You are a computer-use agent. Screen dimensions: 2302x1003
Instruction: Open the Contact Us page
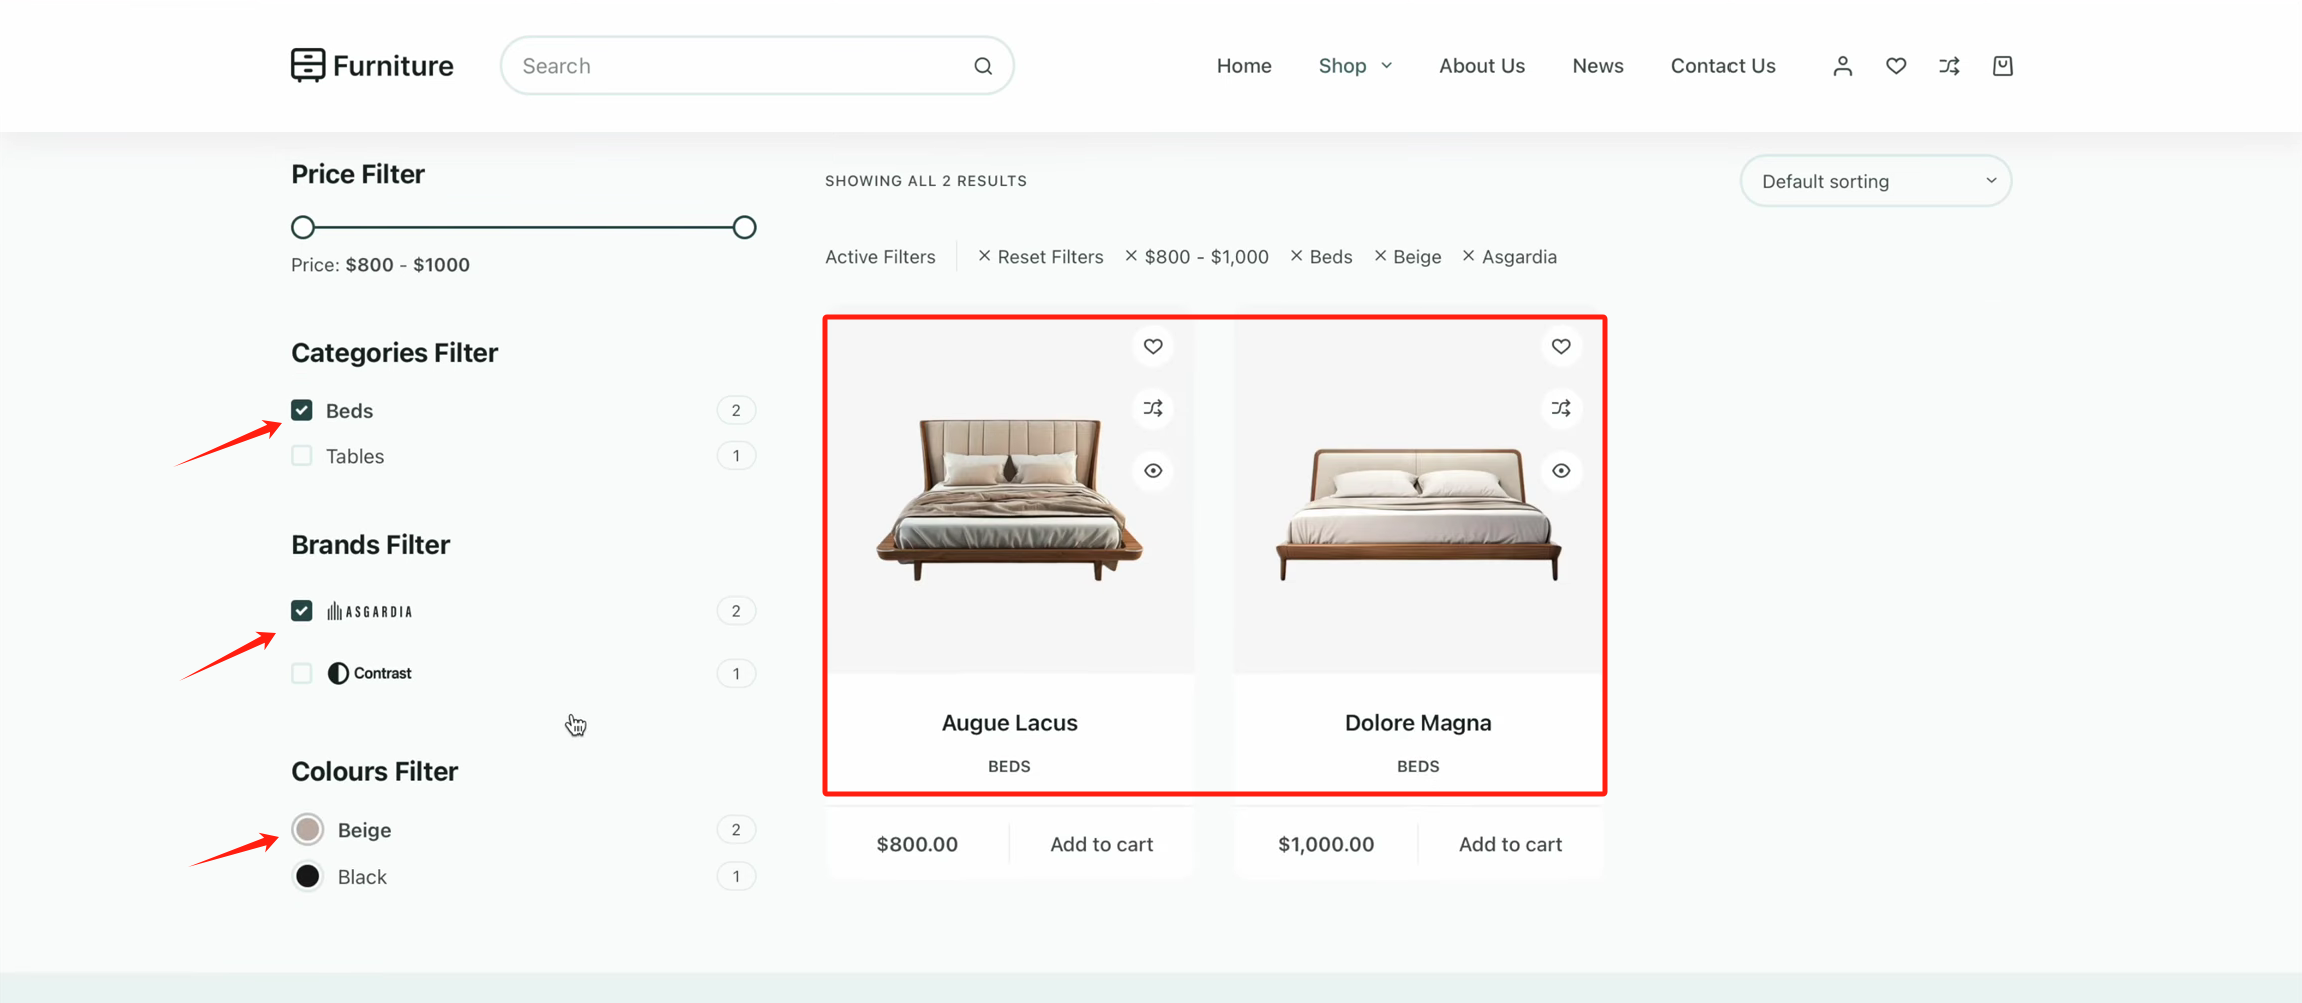1723,66
